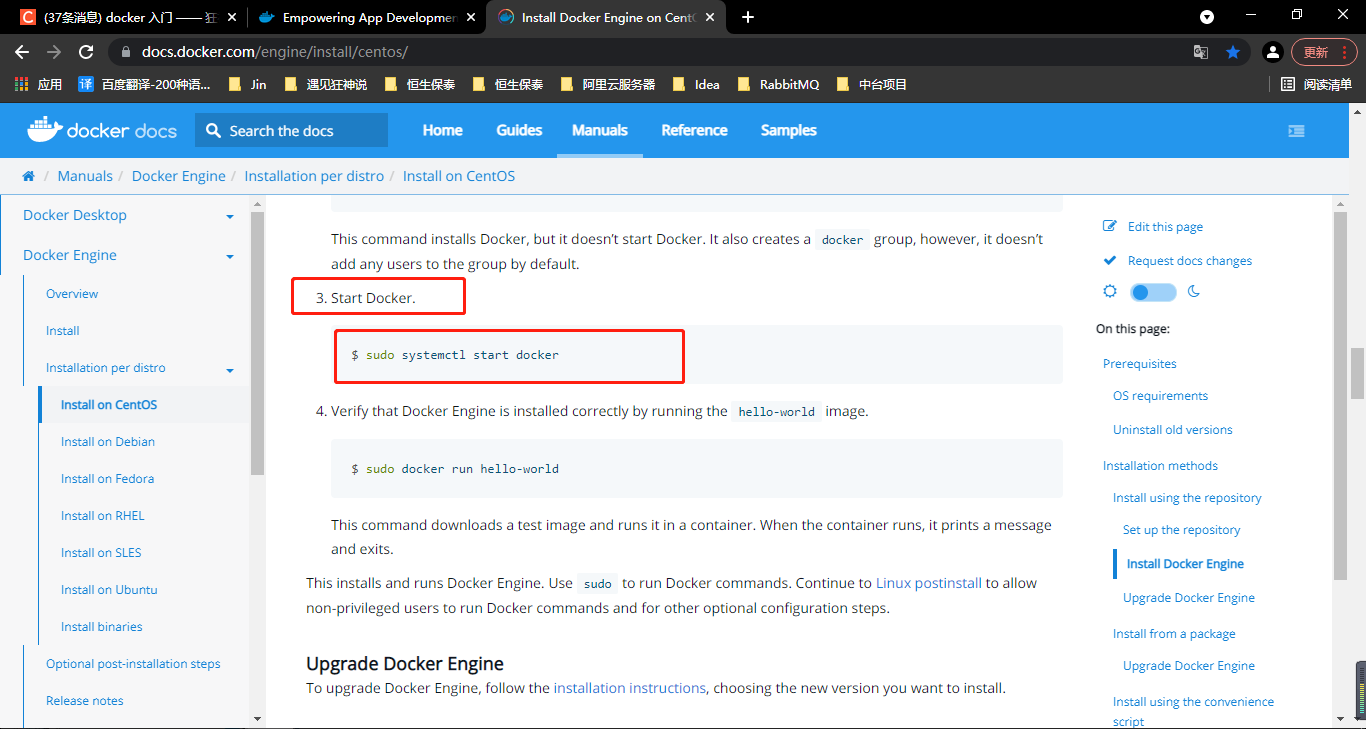Open Release notes in sidebar
The image size is (1366, 729).
[85, 701]
